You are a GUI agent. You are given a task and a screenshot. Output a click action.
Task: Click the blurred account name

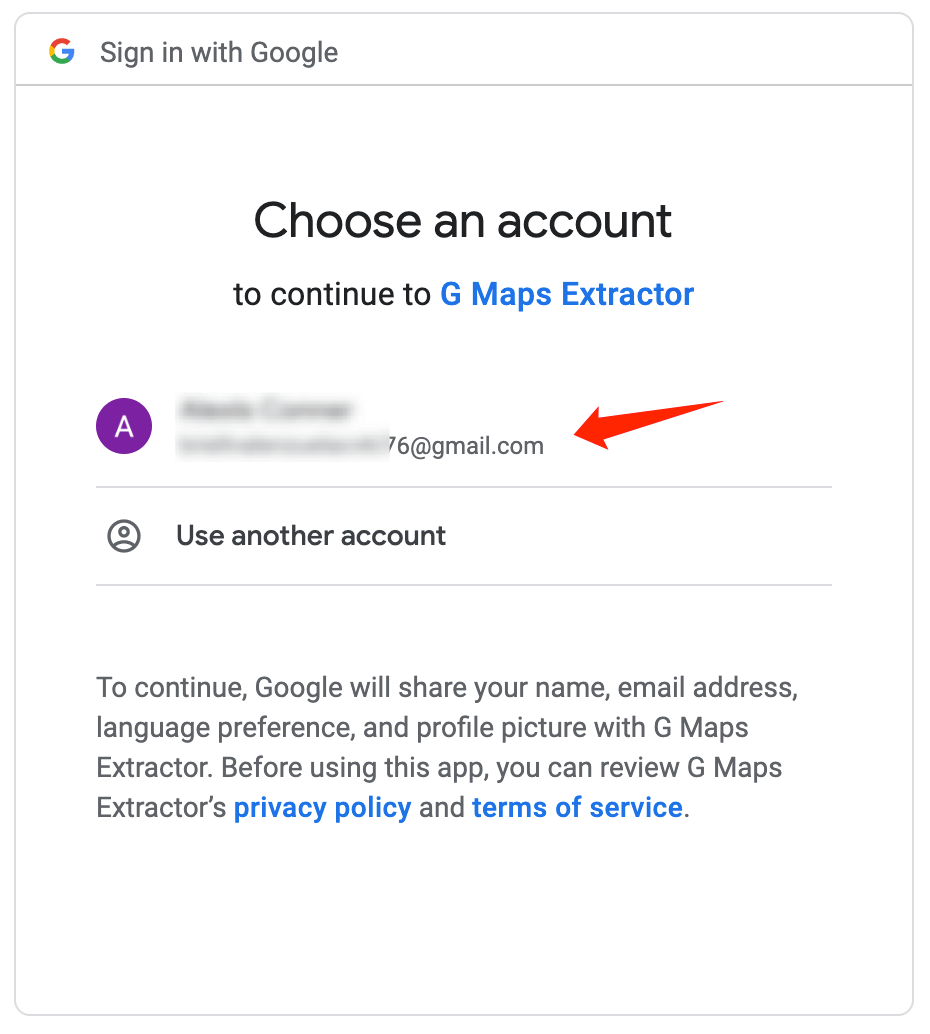266,410
